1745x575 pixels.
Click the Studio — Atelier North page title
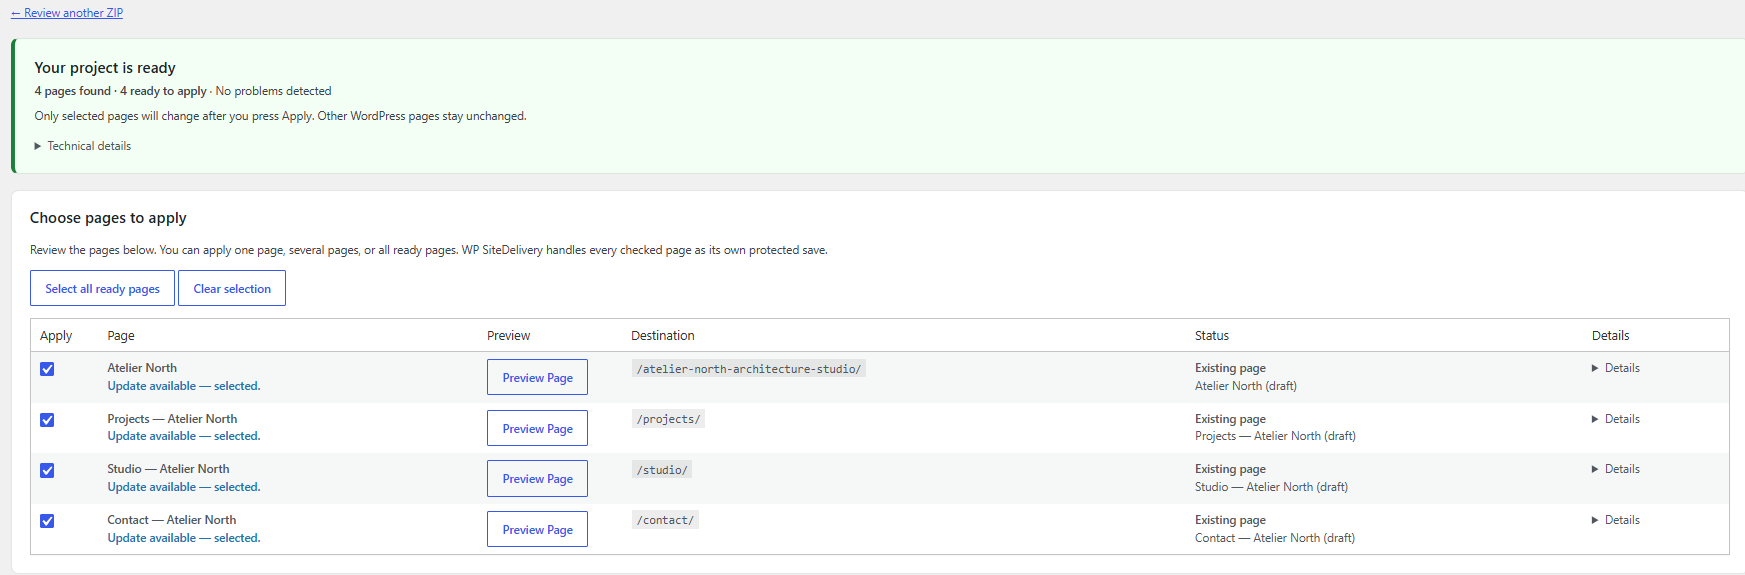click(168, 469)
